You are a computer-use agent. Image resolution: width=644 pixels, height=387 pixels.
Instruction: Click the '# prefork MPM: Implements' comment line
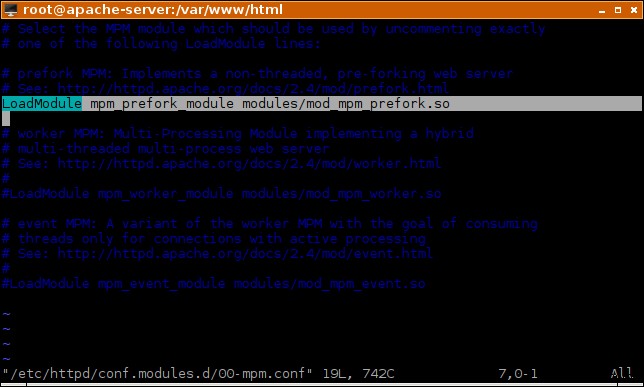258,74
